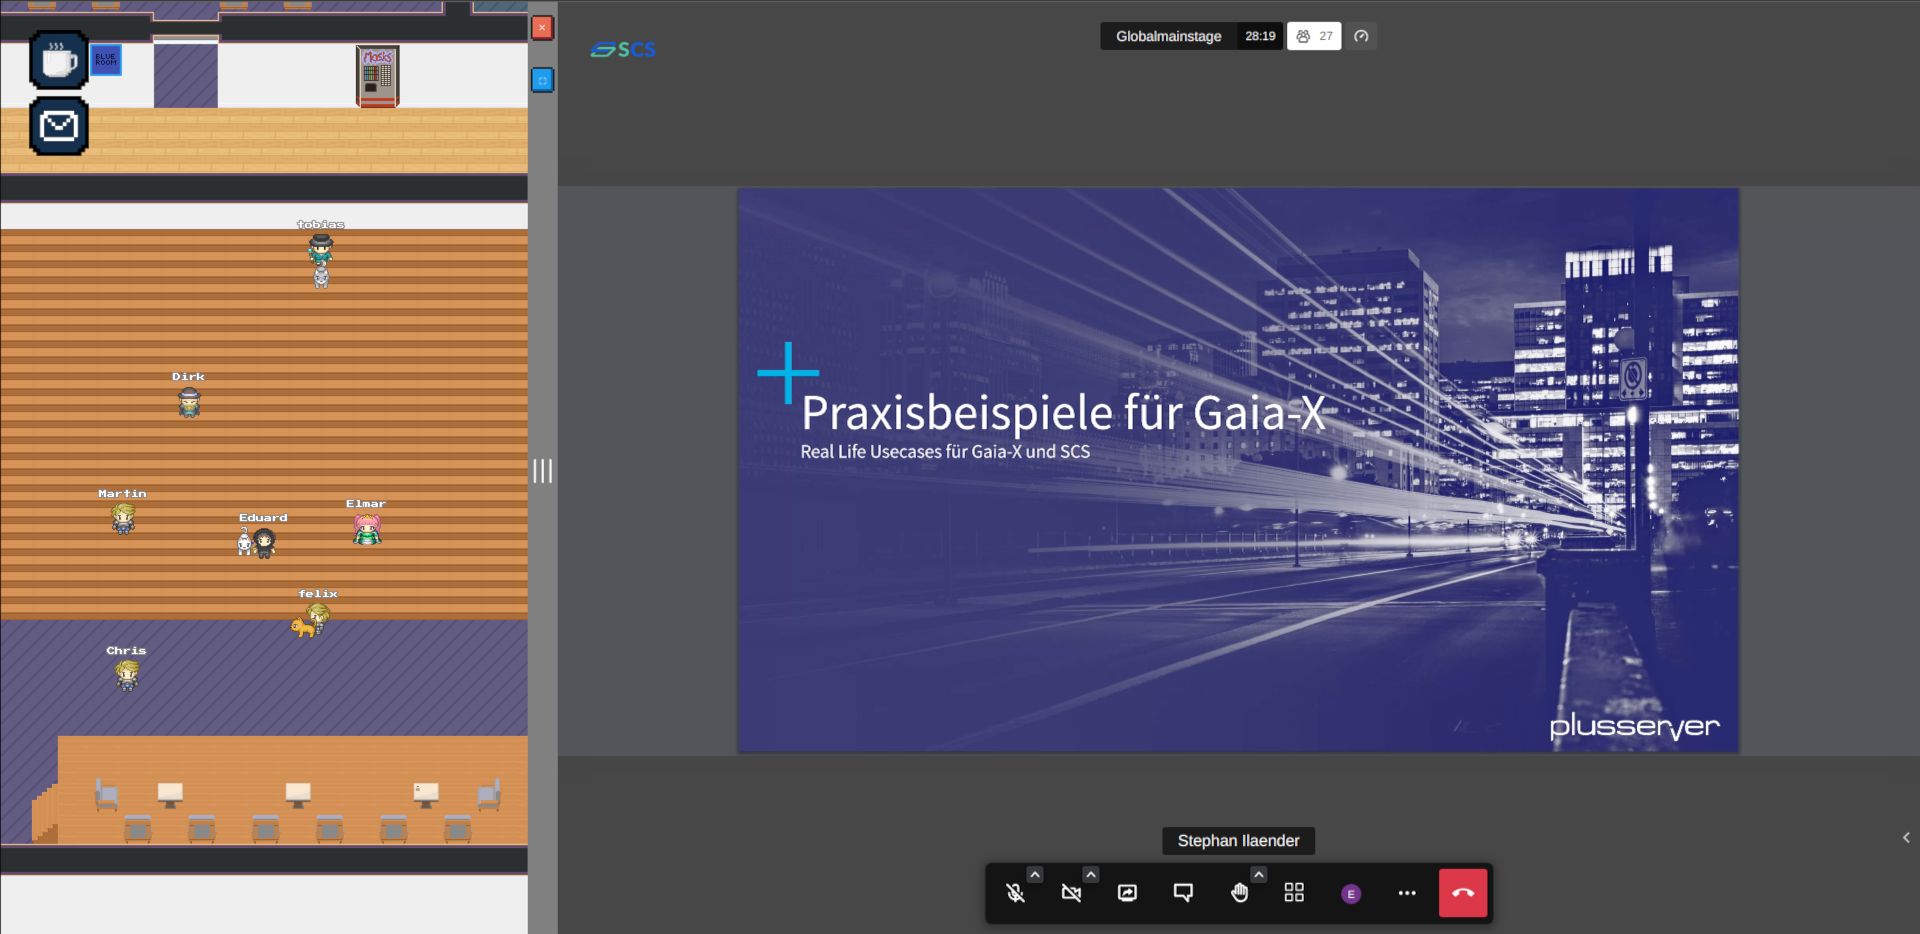
Task: Toggle tile view grid
Action: (x=1294, y=893)
